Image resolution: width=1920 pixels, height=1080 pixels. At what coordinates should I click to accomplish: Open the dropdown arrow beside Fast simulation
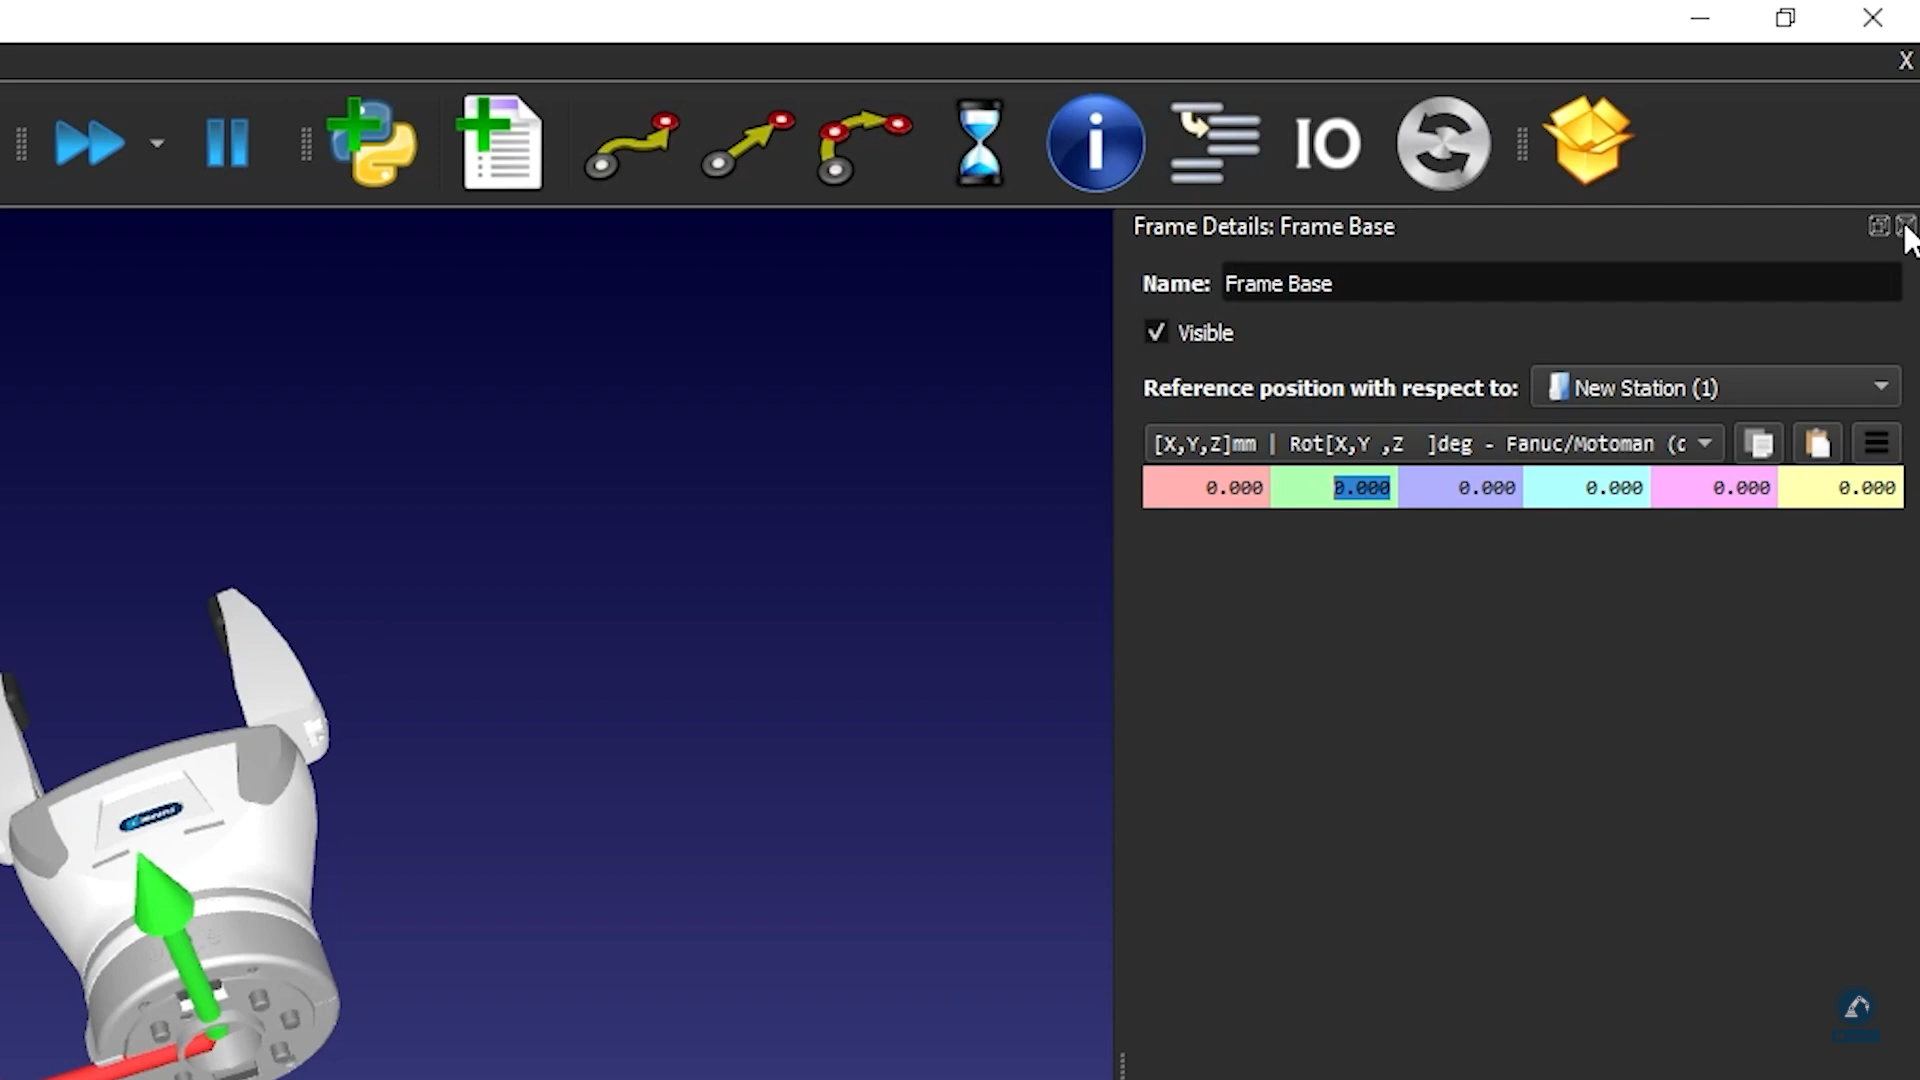[157, 144]
